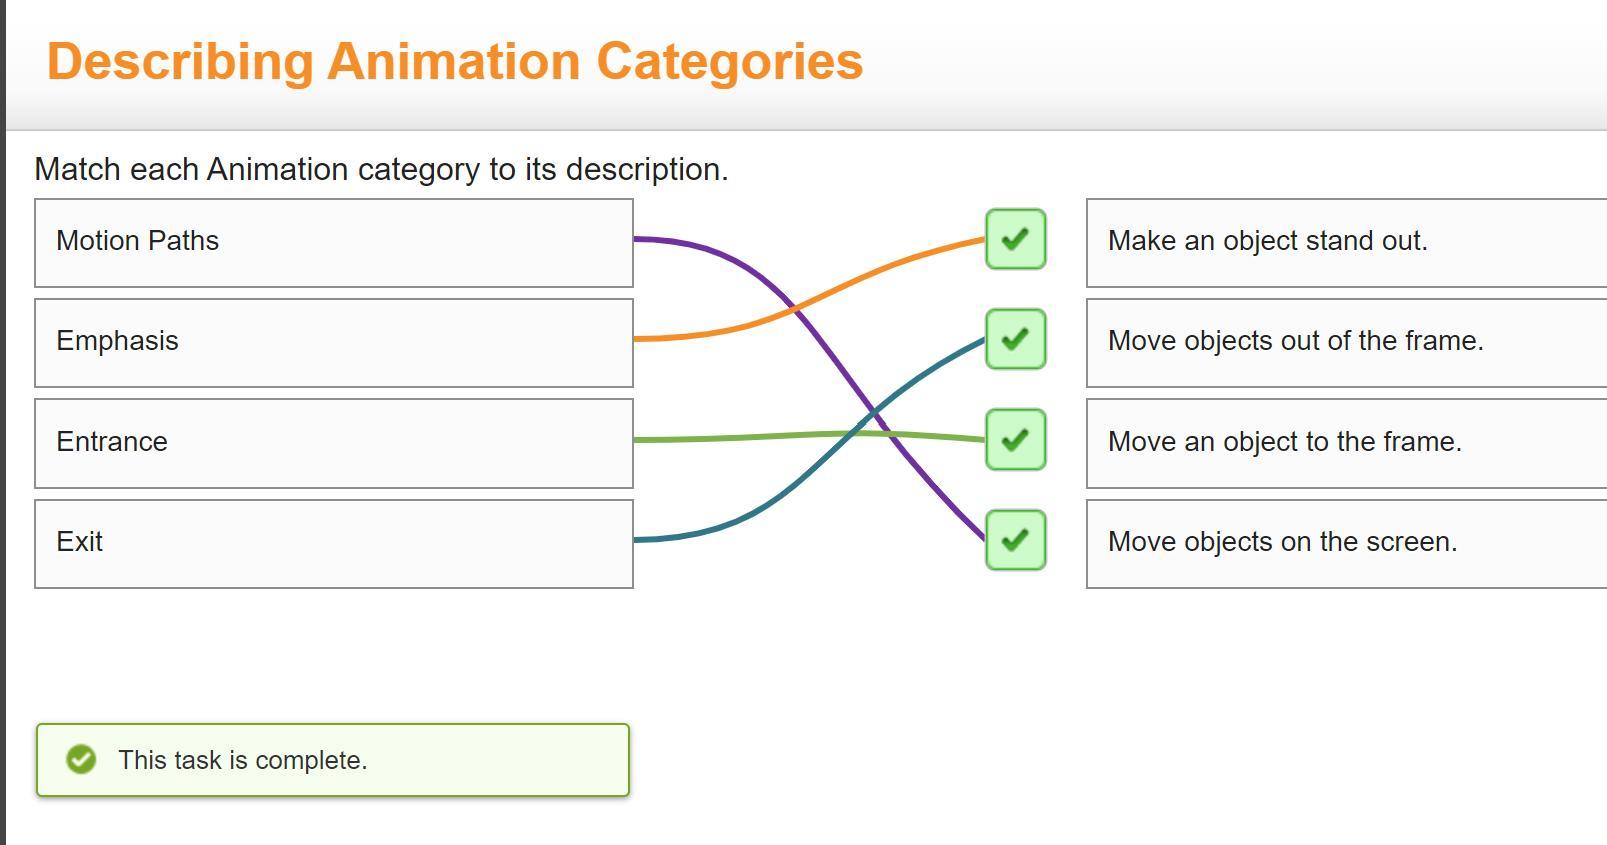
Task: Click the checkmark beside 'Move objects out of the frame'
Action: tap(1015, 339)
